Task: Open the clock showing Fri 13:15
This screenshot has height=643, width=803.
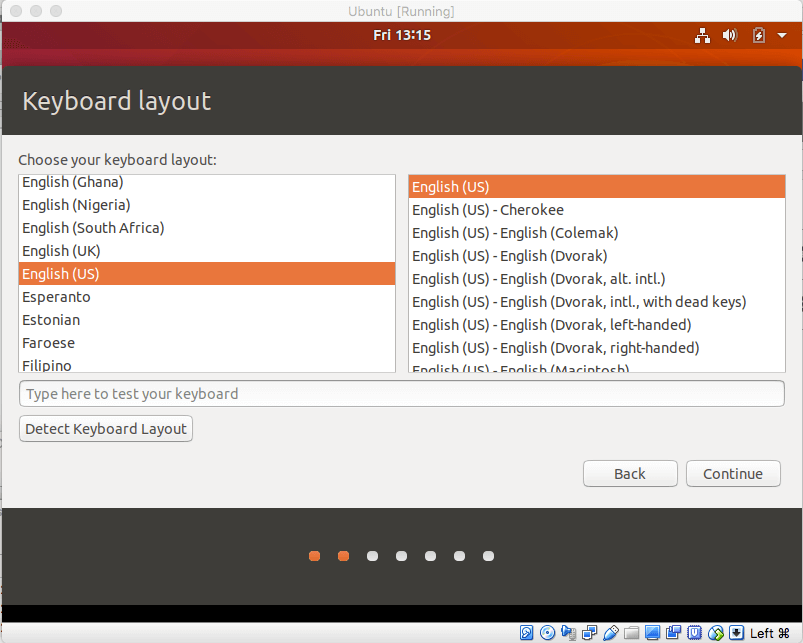Action: click(x=402, y=35)
